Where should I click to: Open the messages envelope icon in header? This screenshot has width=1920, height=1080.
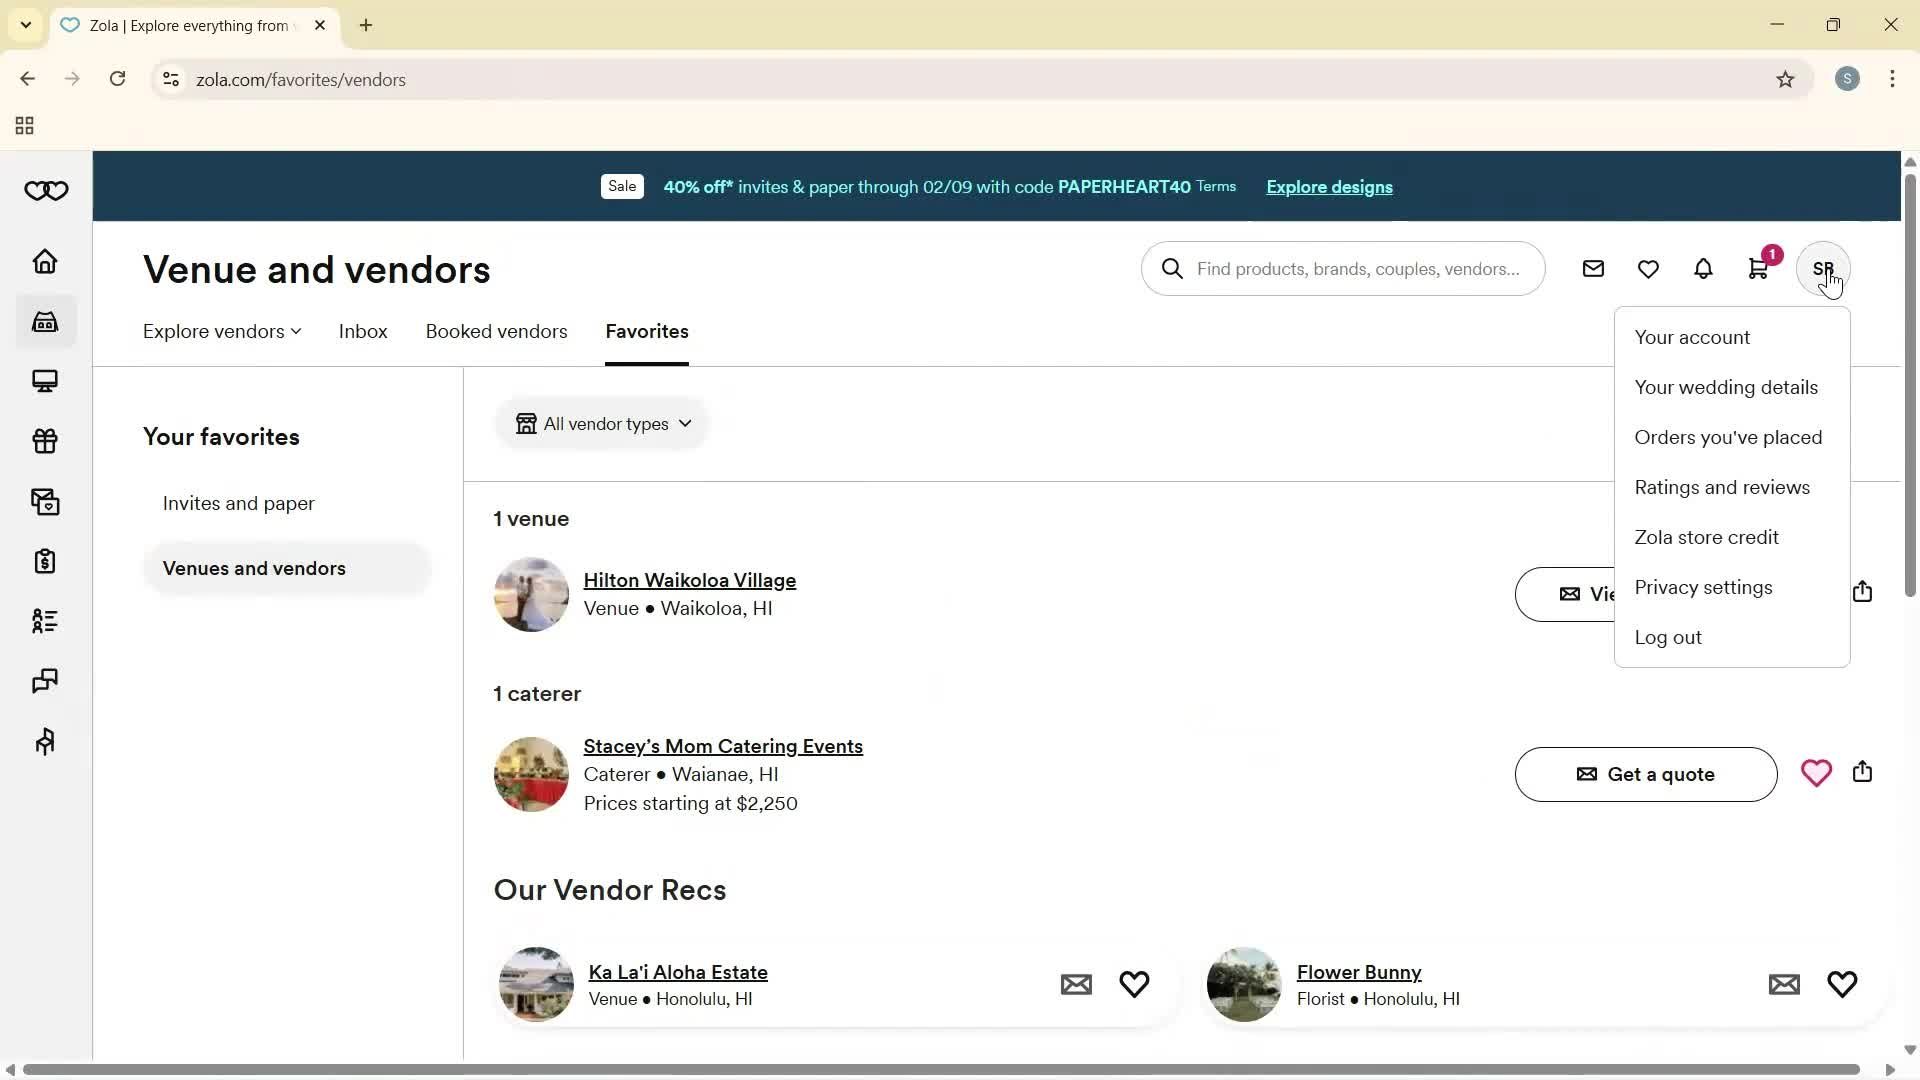1593,268
